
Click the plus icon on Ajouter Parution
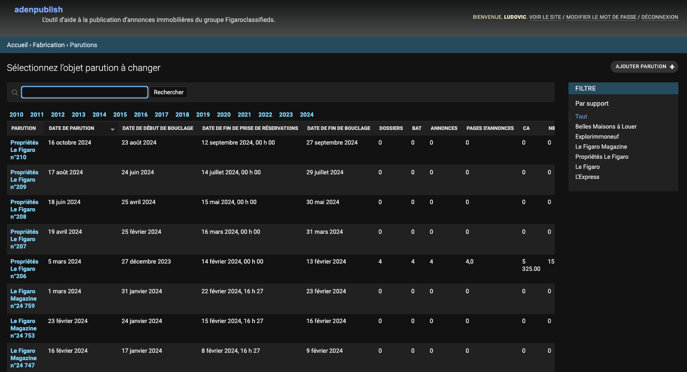pos(672,67)
